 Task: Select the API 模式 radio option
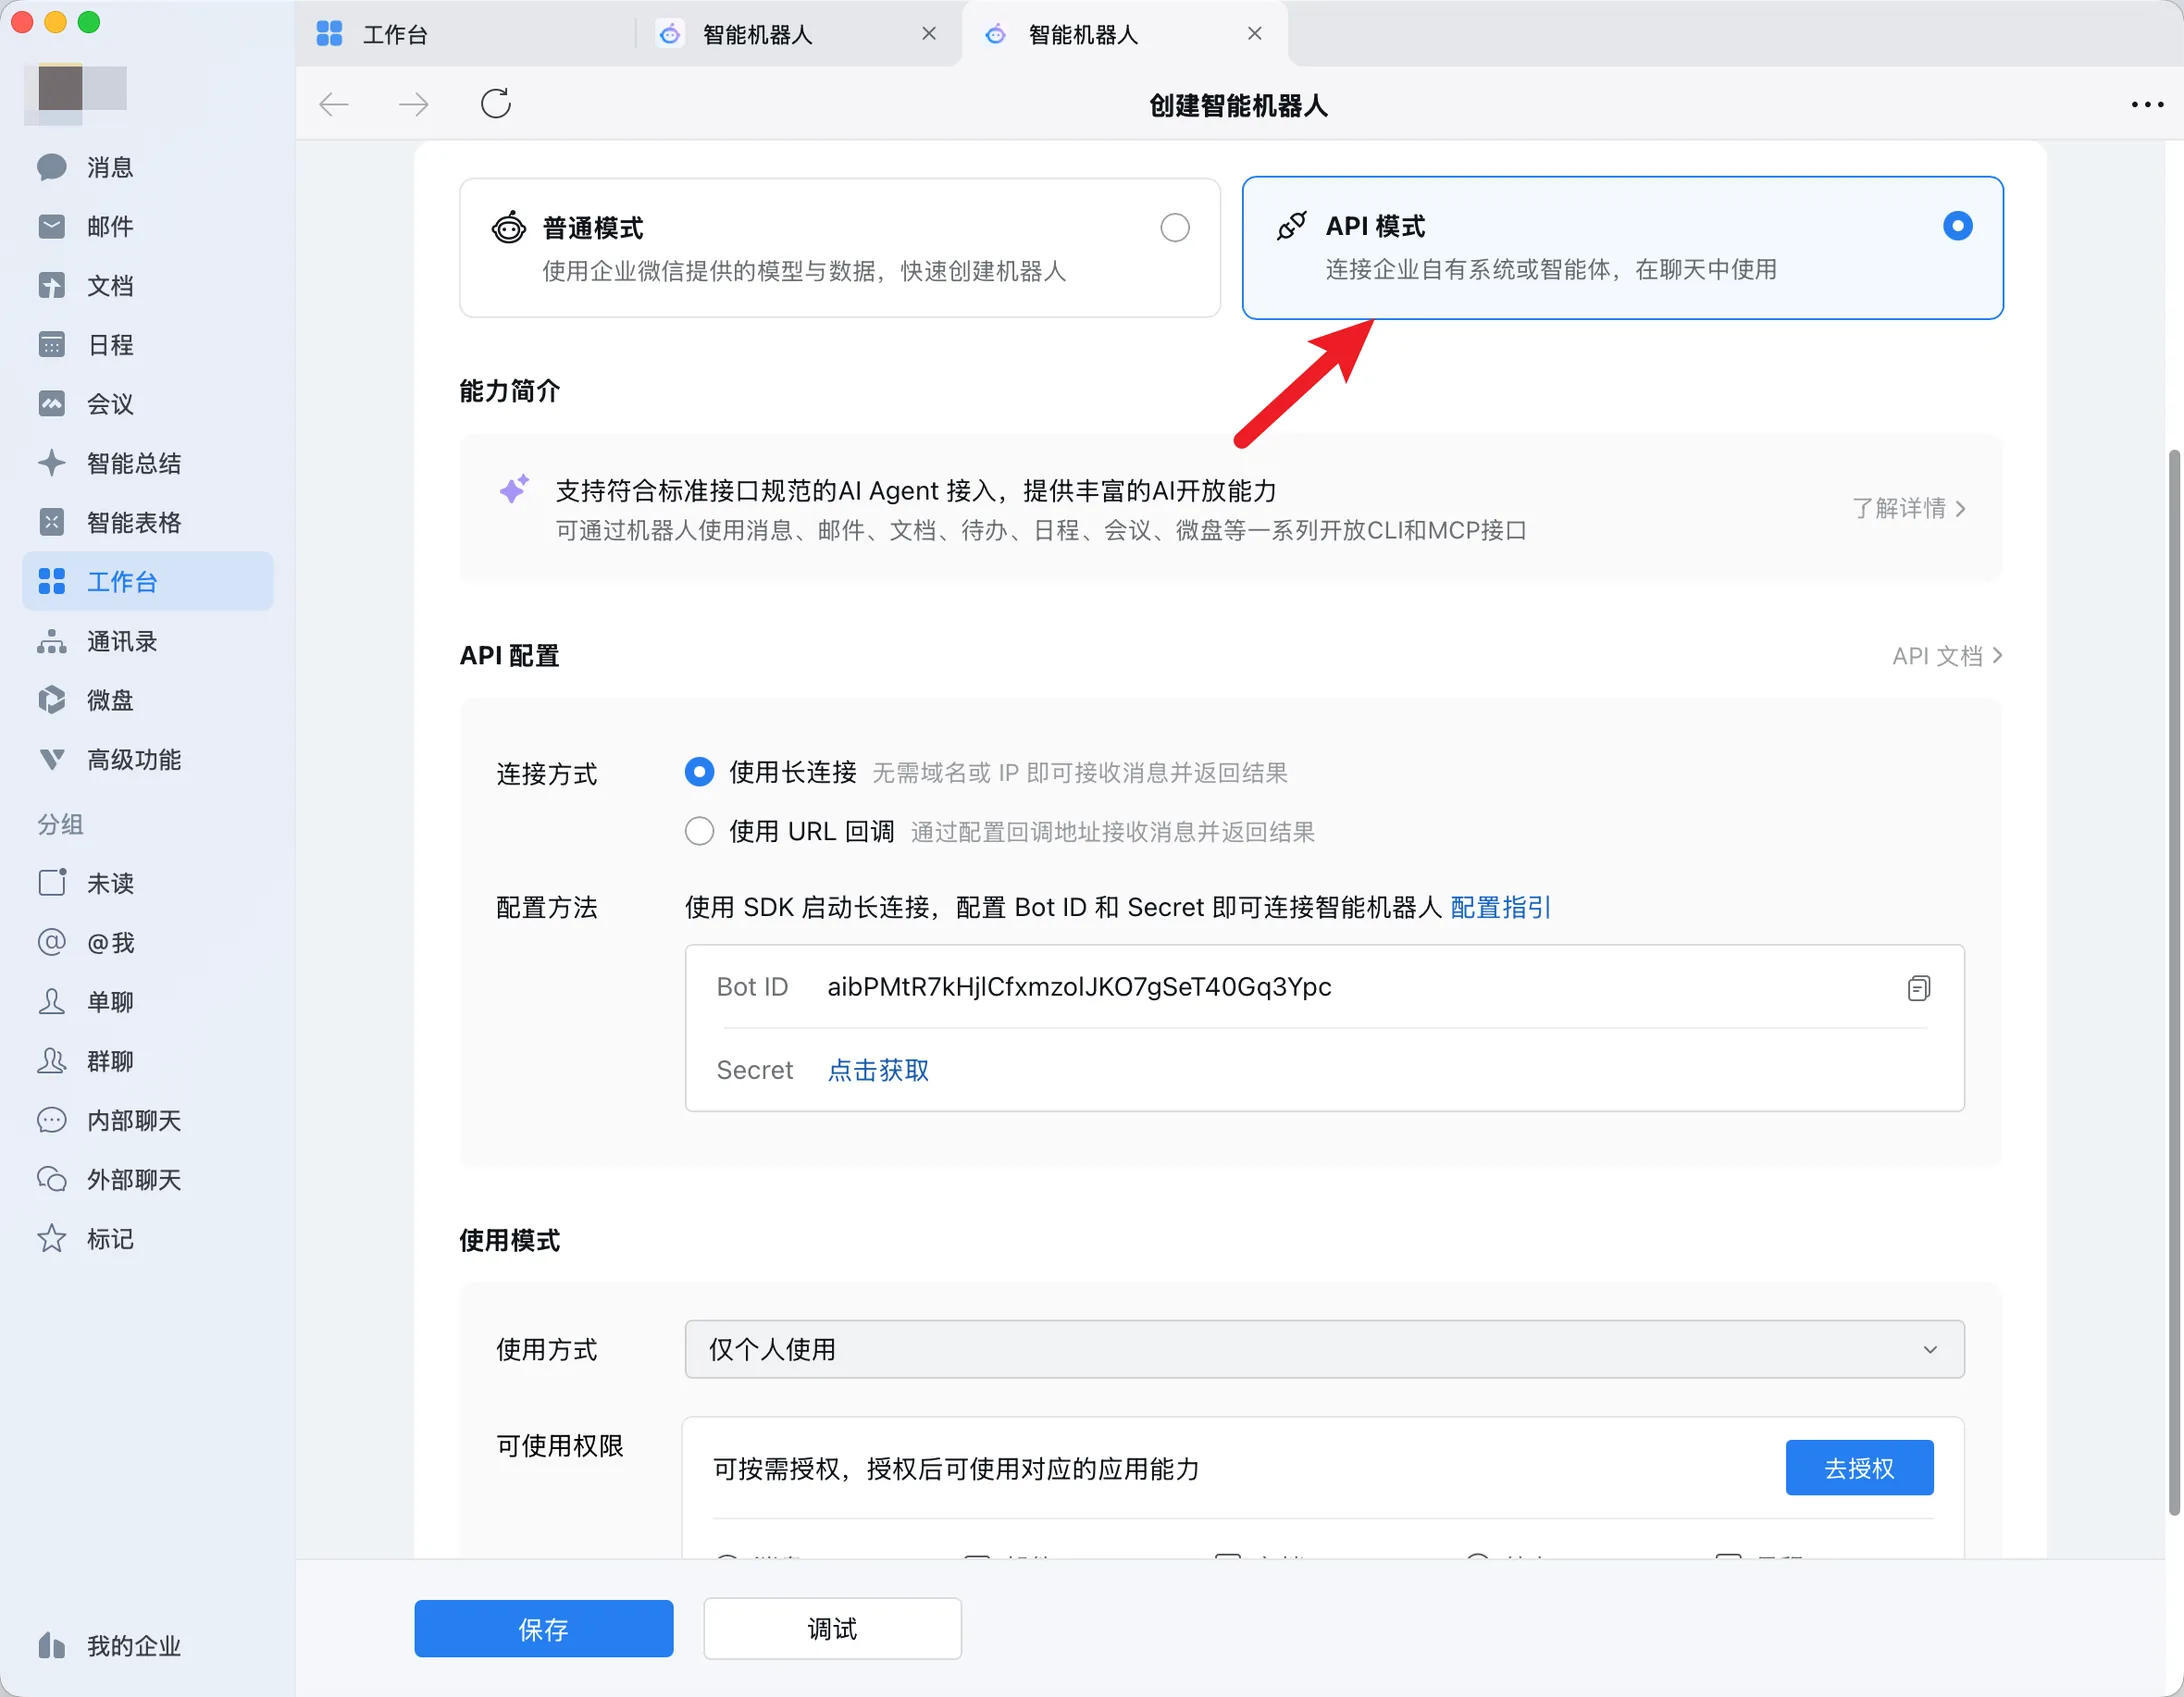coord(1957,226)
